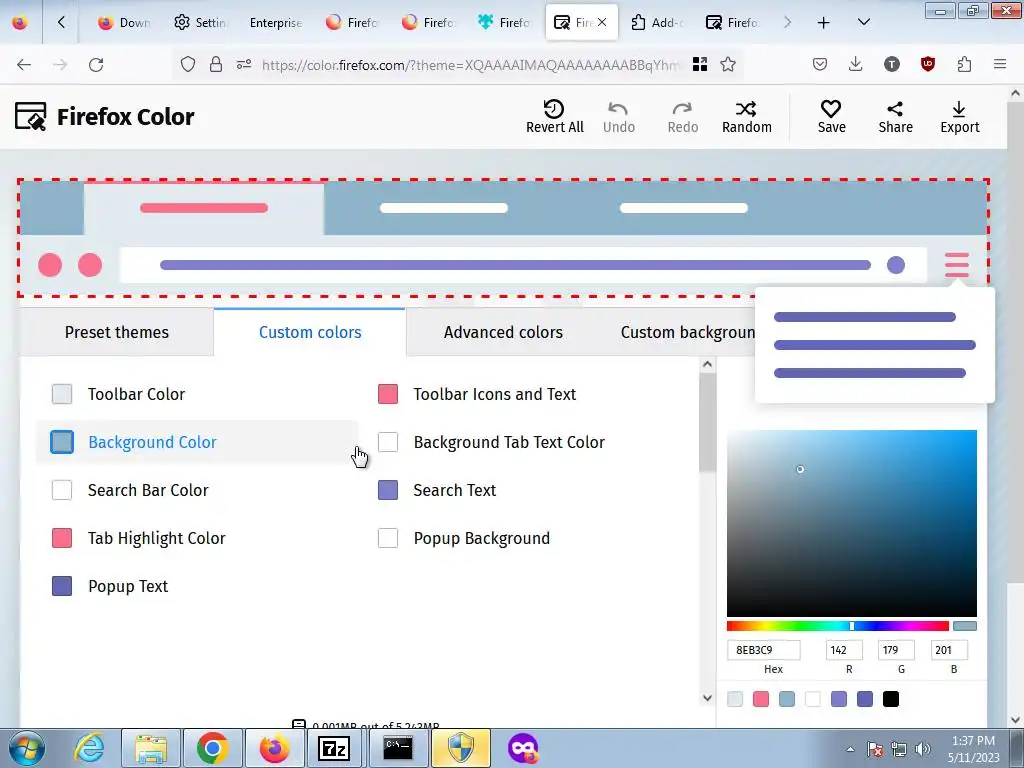
Task: Open site permissions icon in address bar
Action: (x=244, y=65)
